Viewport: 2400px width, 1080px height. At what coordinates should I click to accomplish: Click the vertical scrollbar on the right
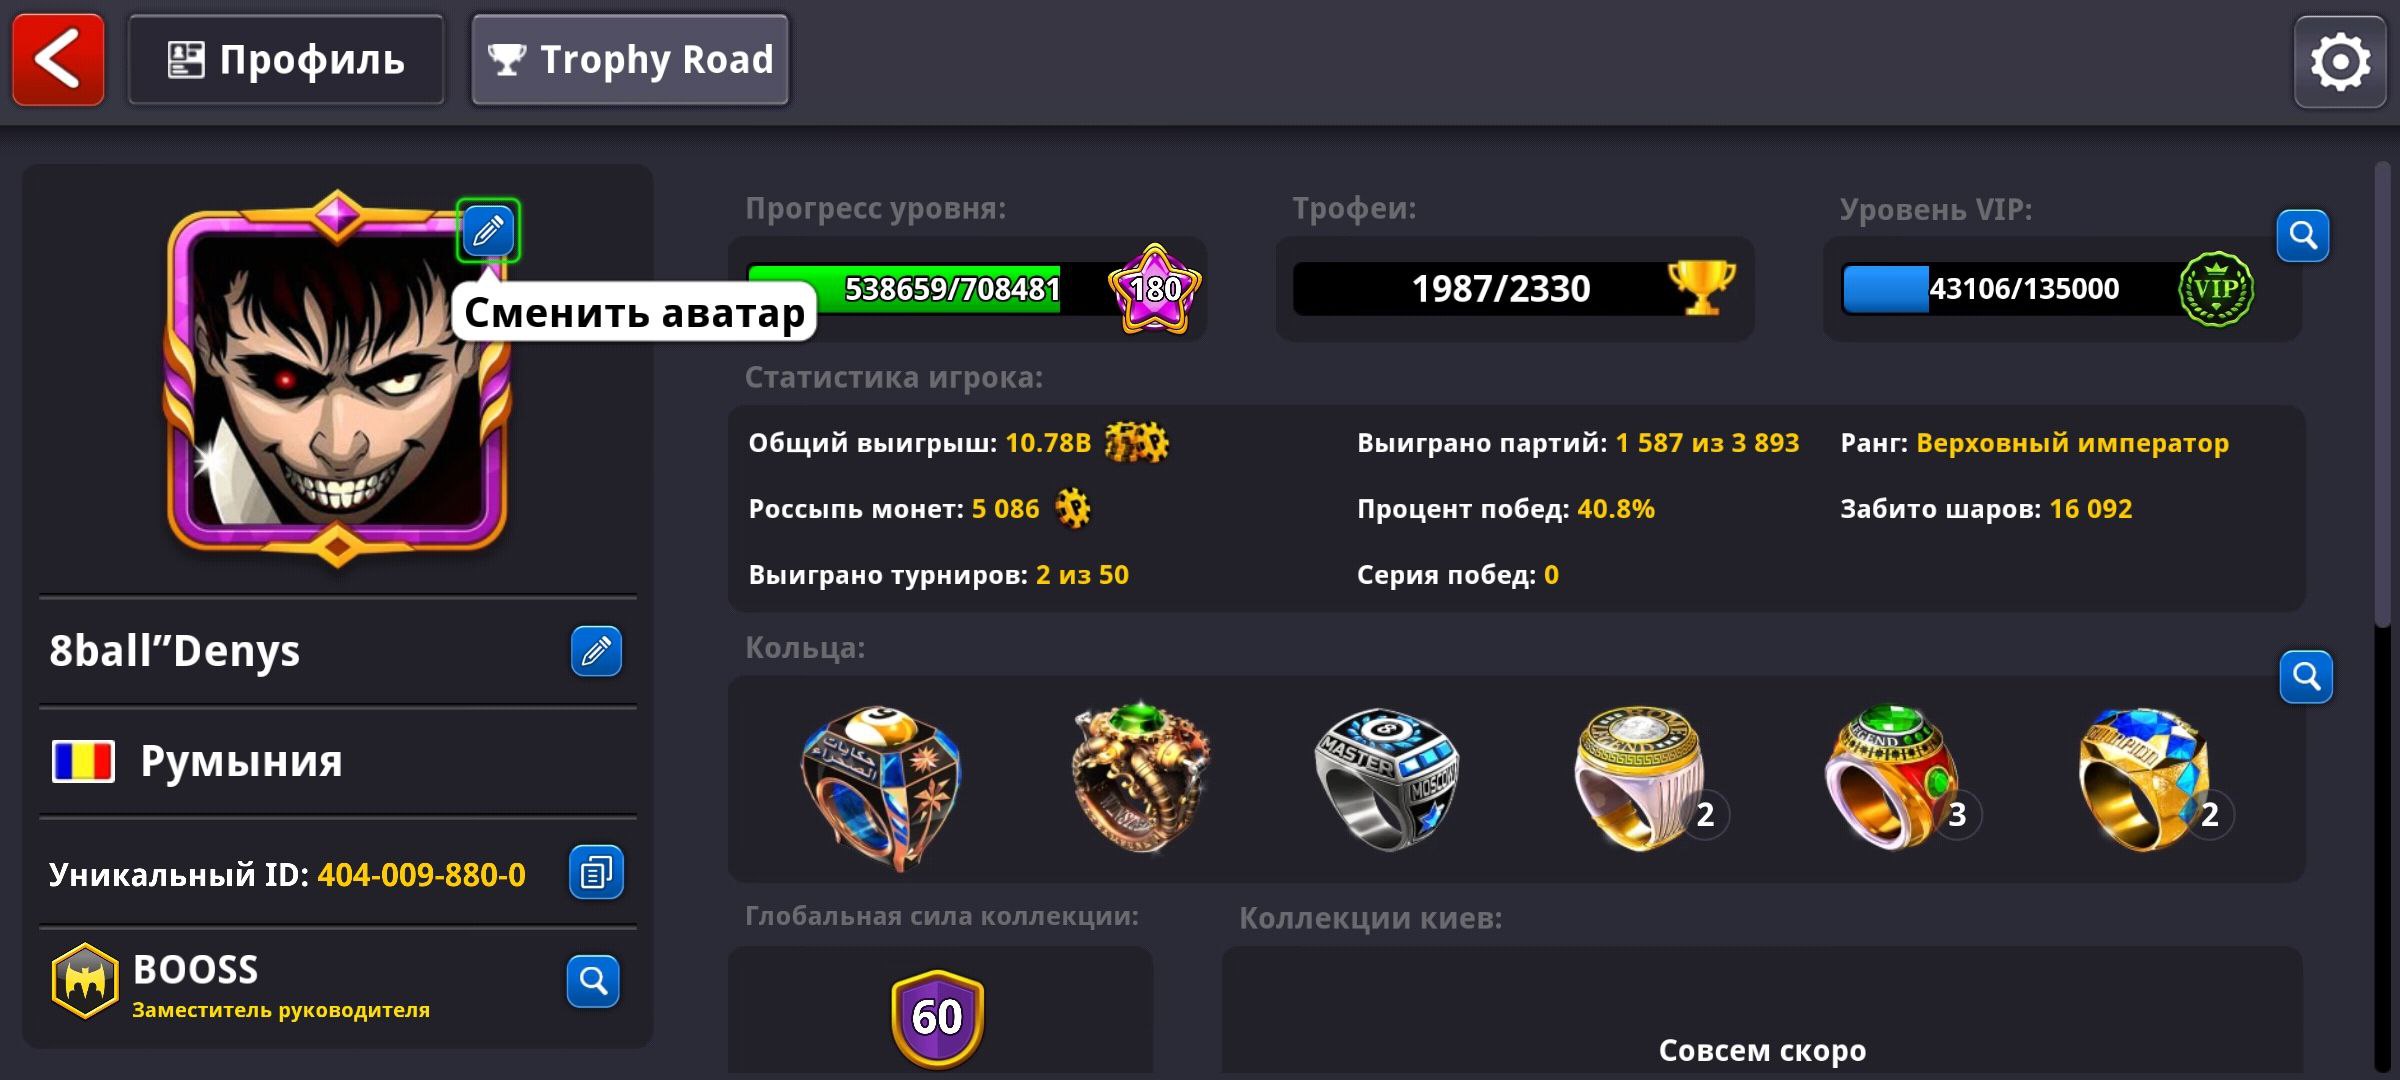[2383, 395]
